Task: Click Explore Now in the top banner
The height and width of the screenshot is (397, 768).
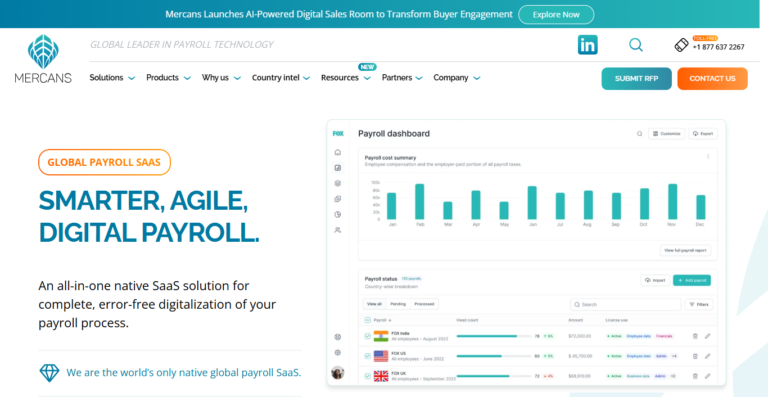Action: click(x=556, y=15)
